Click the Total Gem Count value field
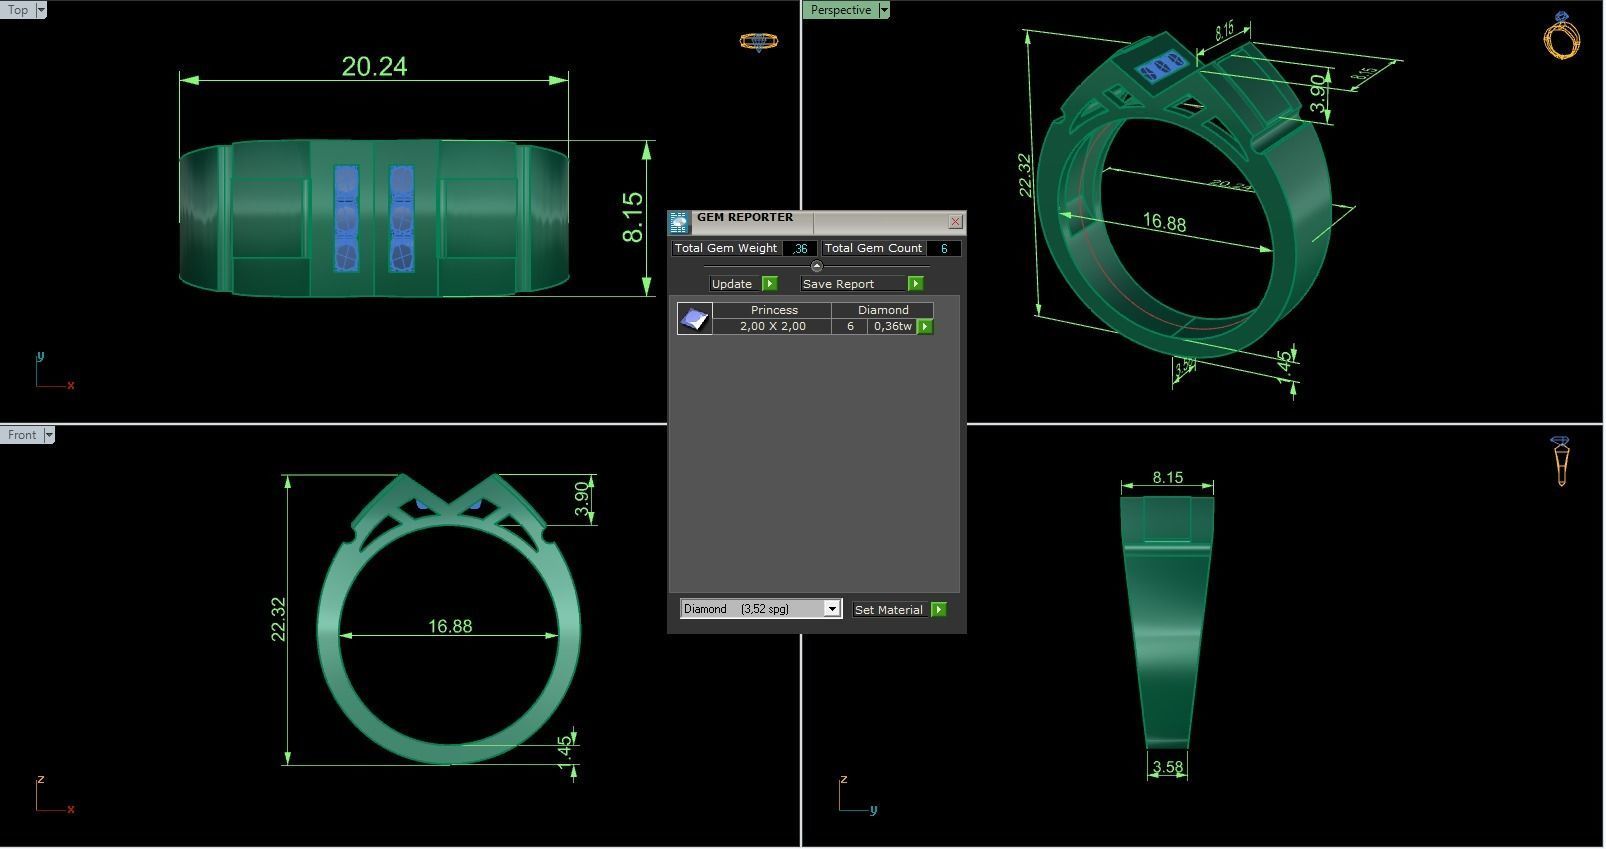1606x849 pixels. (x=944, y=248)
